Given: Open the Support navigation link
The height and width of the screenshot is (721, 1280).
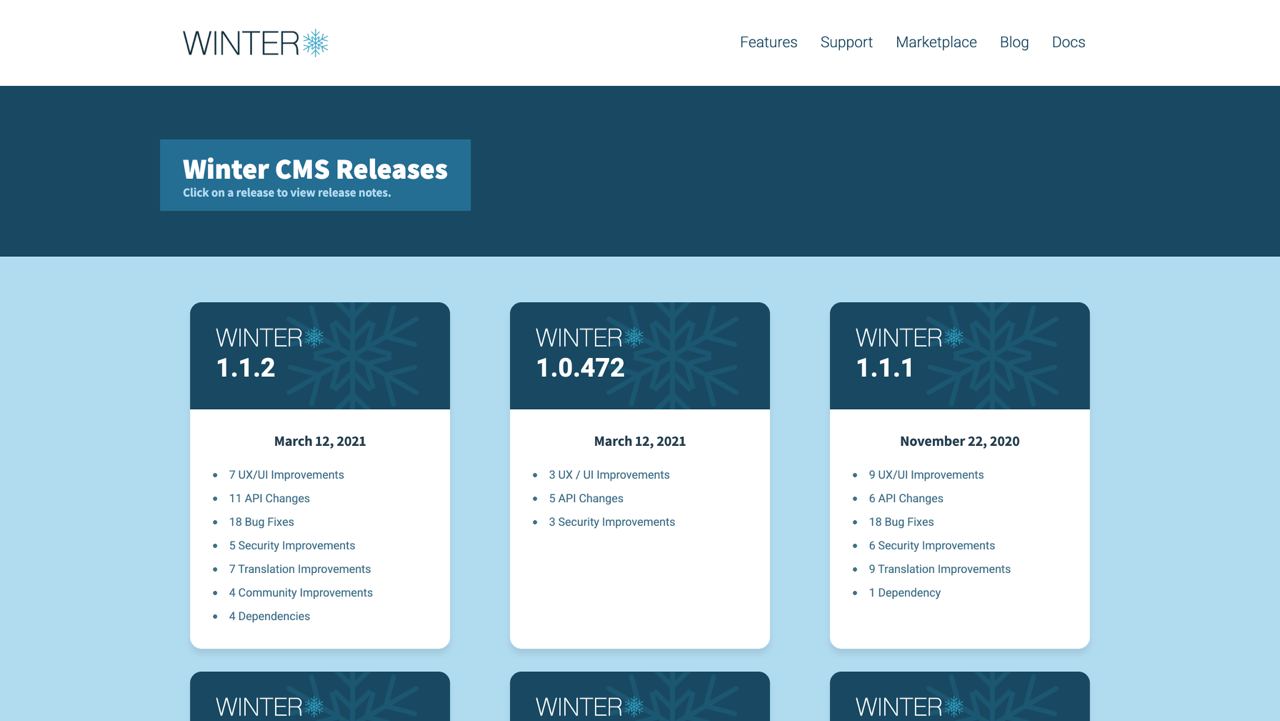Looking at the screenshot, I should coord(846,42).
